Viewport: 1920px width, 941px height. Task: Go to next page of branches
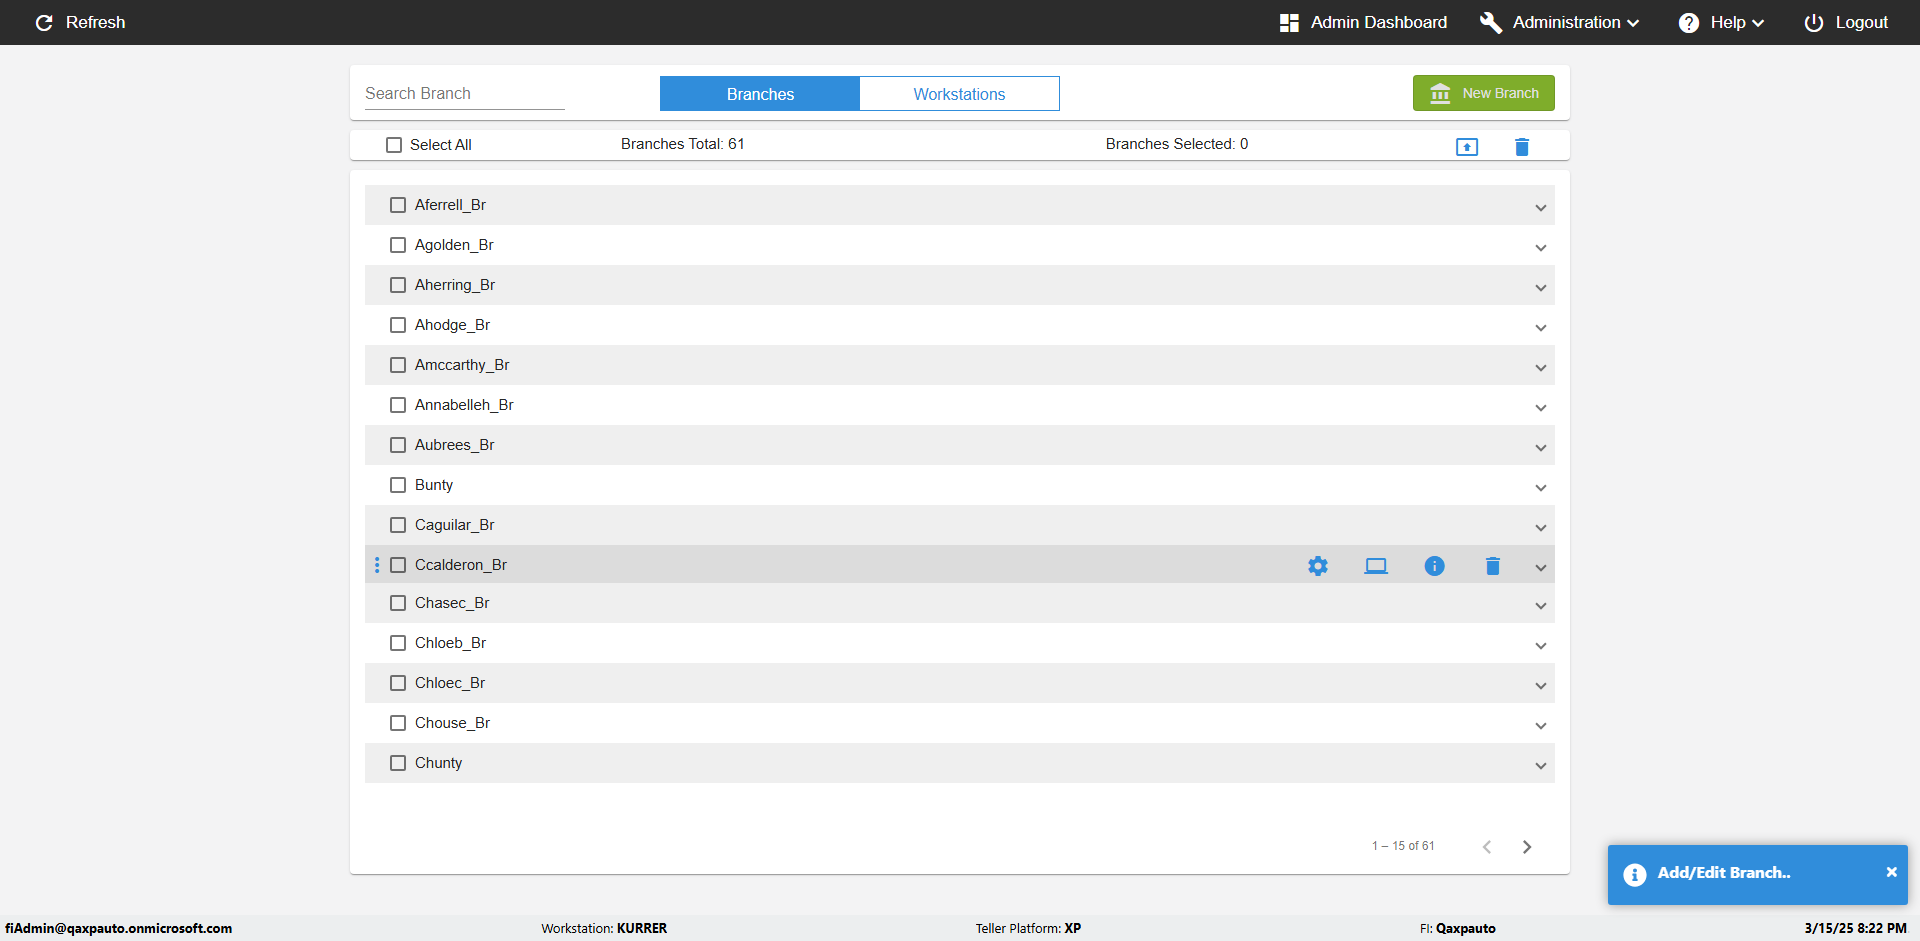click(x=1527, y=847)
